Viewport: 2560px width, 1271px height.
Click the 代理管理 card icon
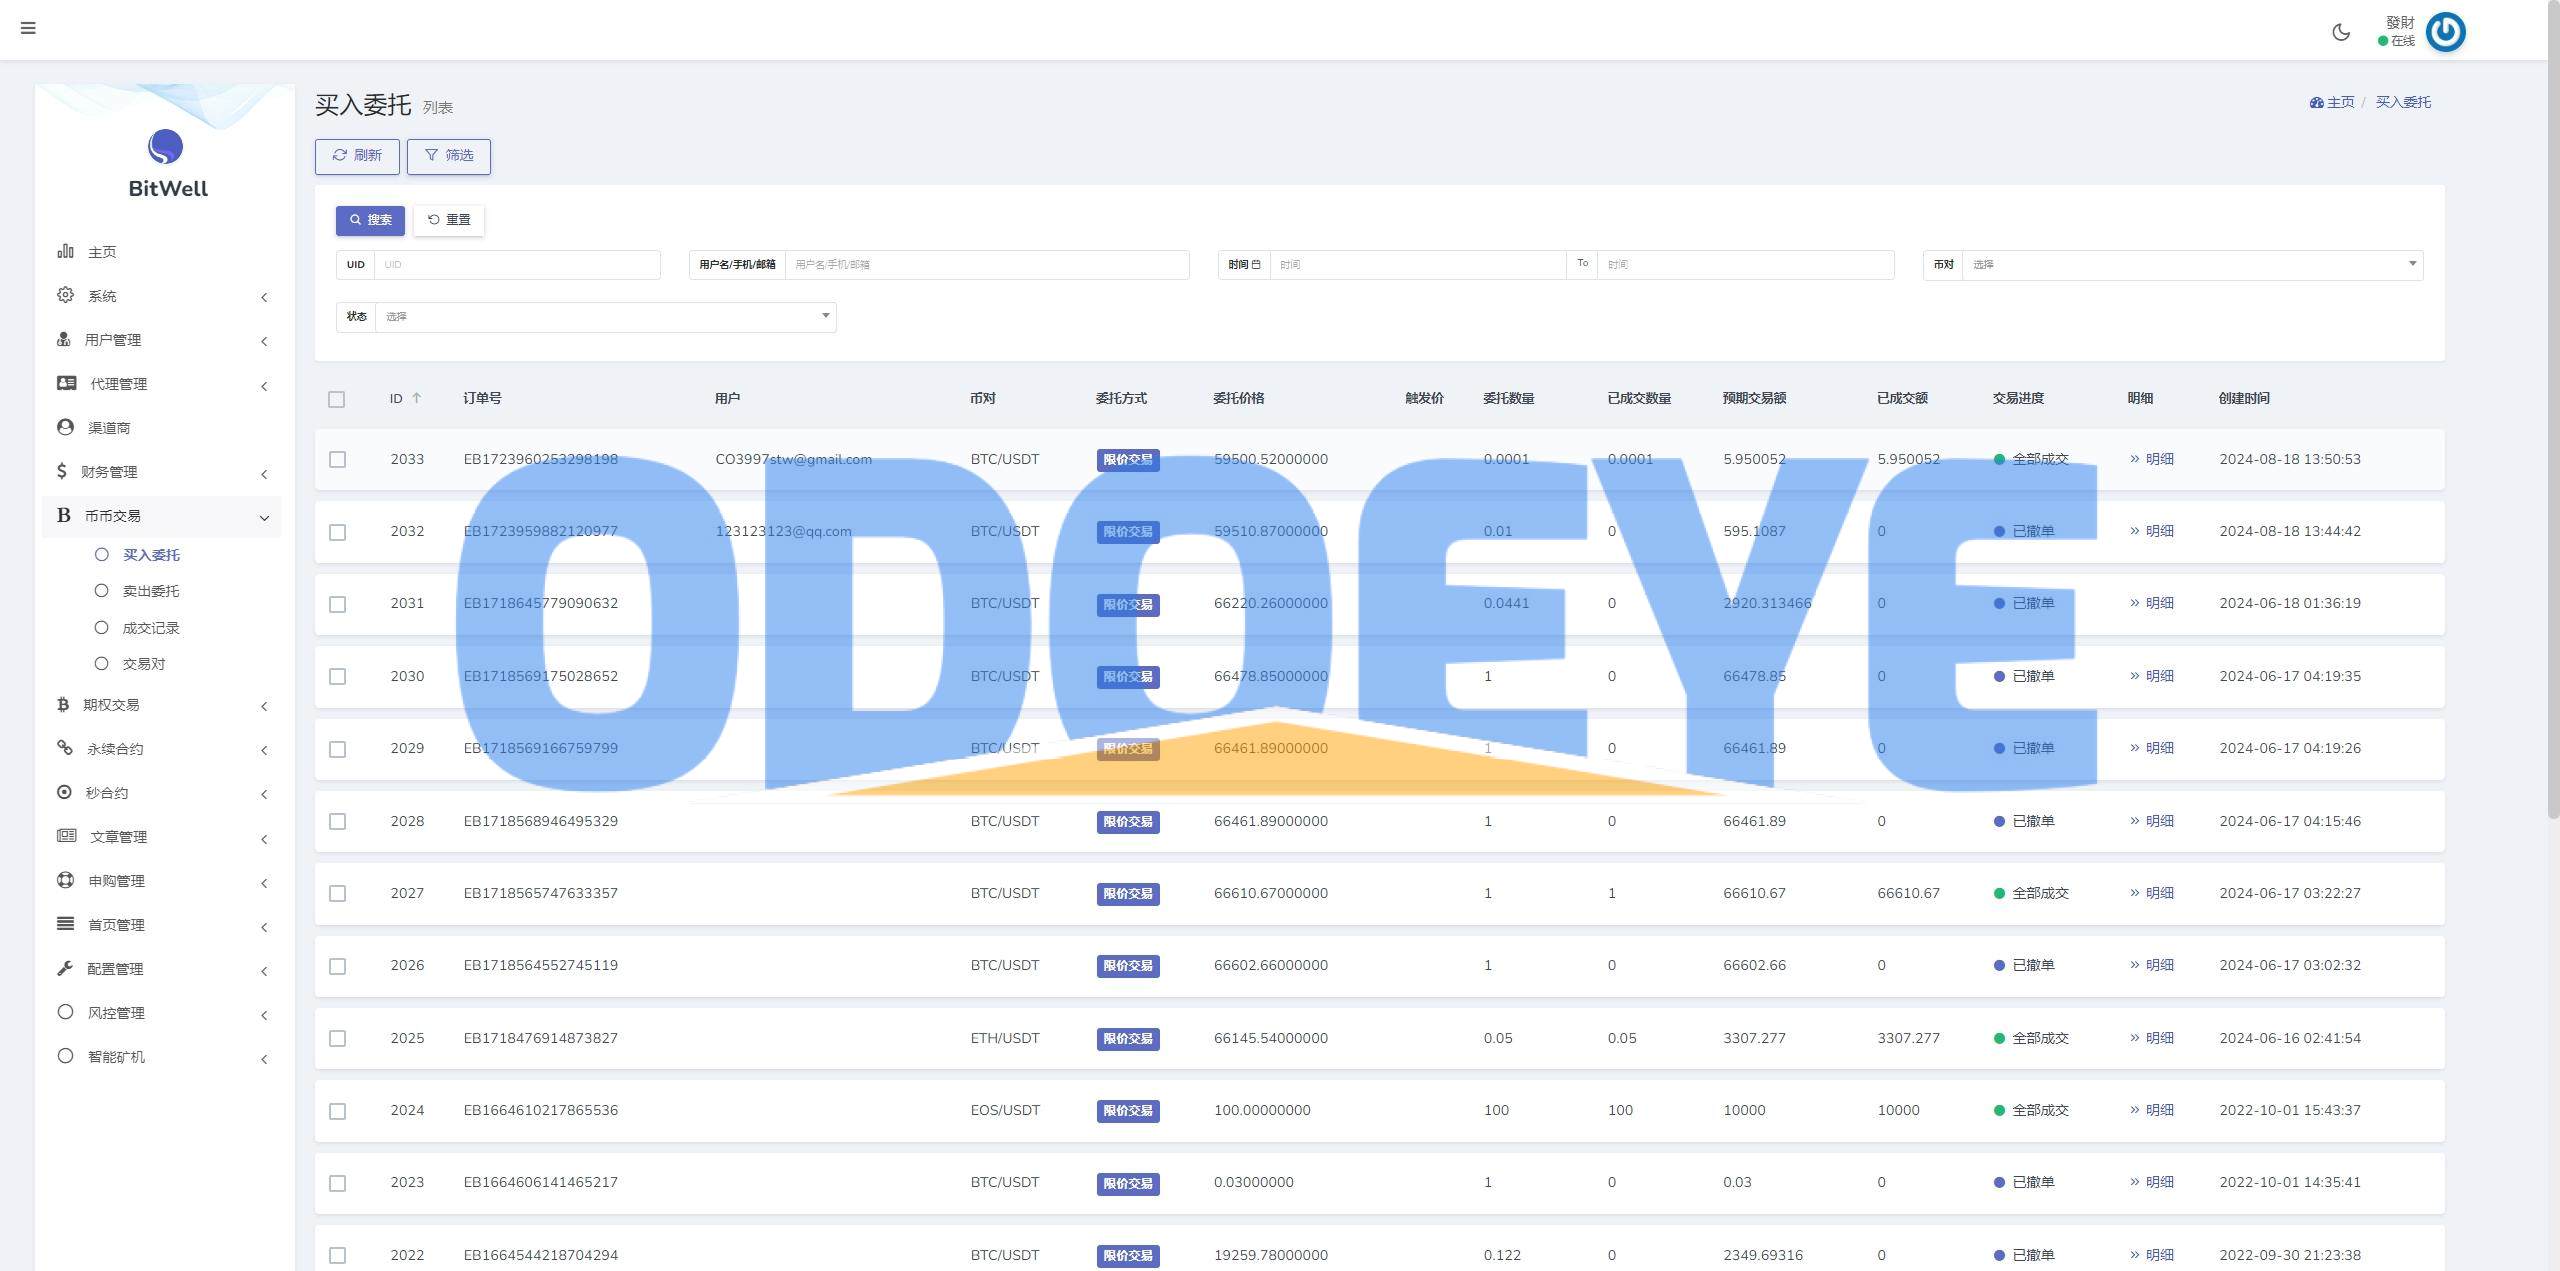click(x=67, y=383)
